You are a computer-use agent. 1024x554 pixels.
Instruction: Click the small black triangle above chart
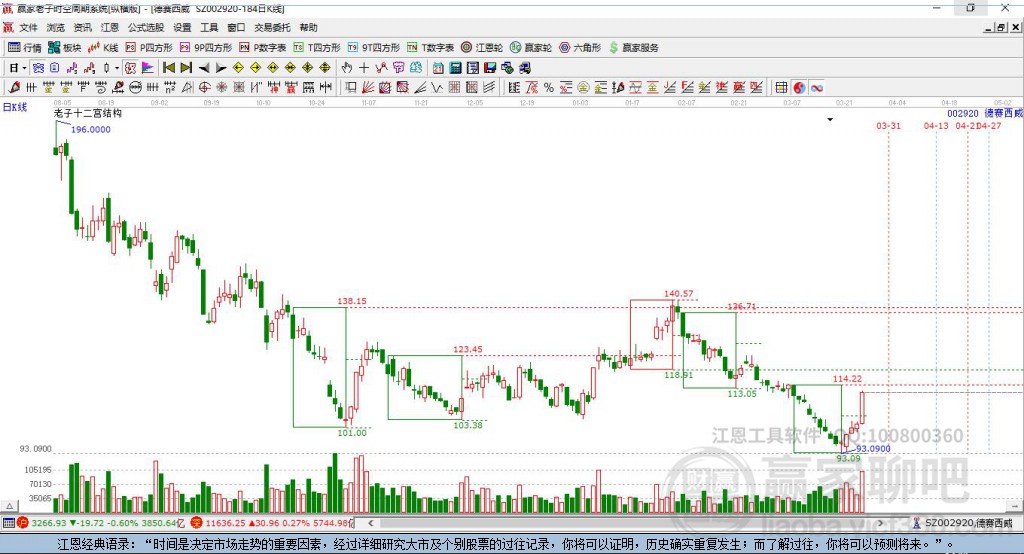(x=830, y=120)
